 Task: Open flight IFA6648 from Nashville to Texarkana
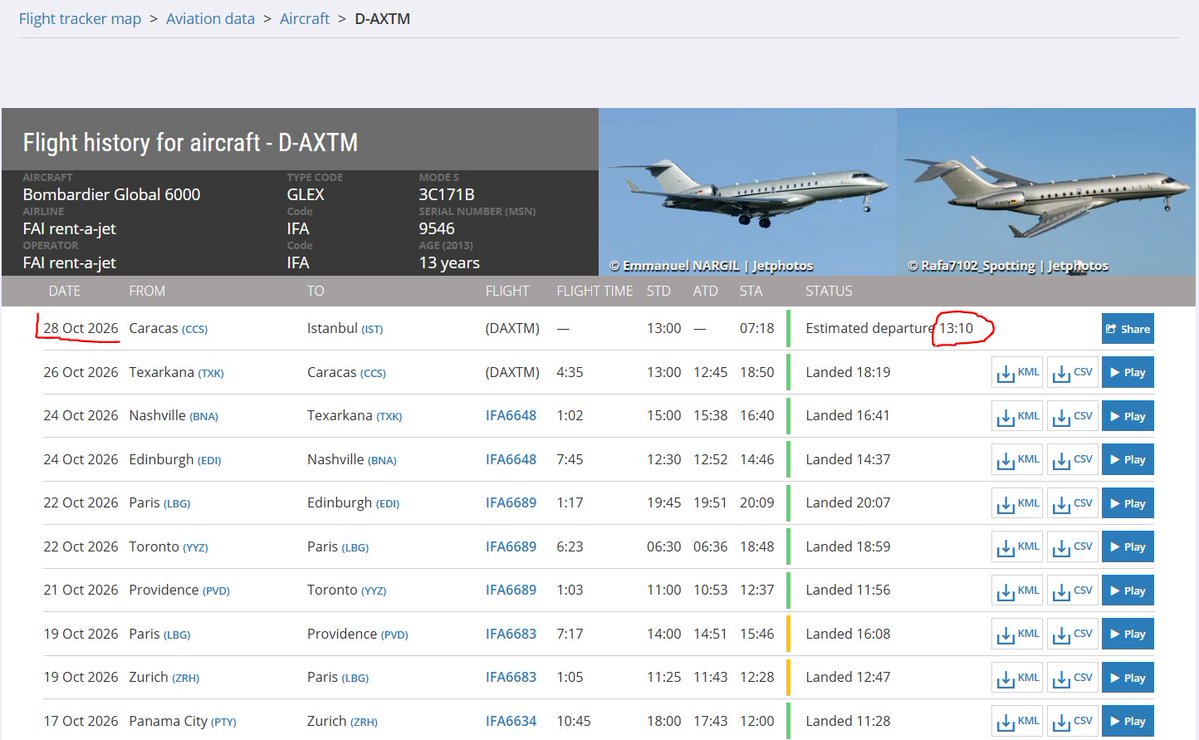pyautogui.click(x=511, y=416)
